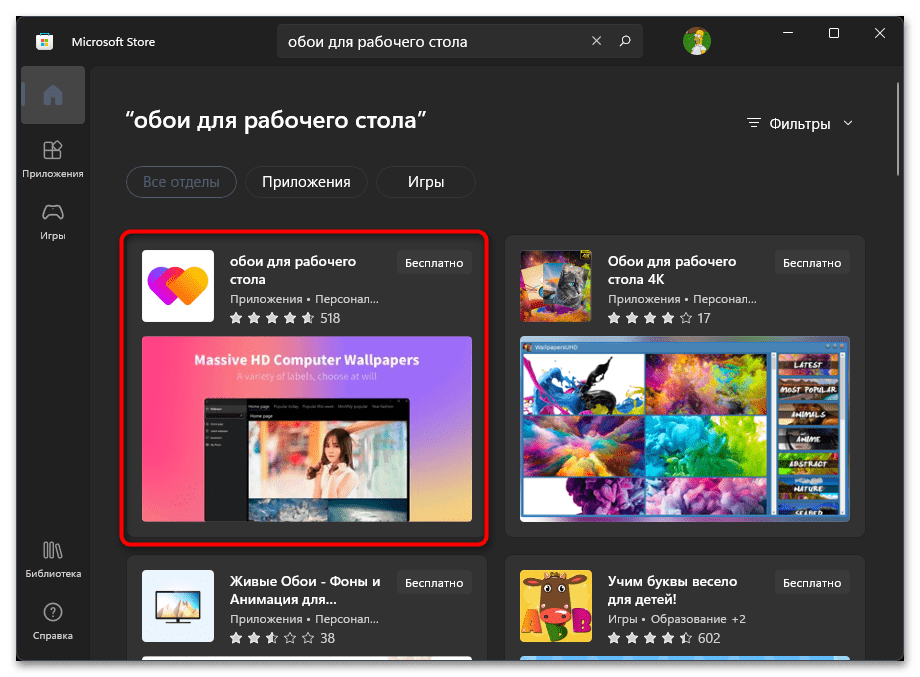Click Бесплатно on Учим буквы весело card
The width and height of the screenshot is (920, 677).
click(x=812, y=583)
